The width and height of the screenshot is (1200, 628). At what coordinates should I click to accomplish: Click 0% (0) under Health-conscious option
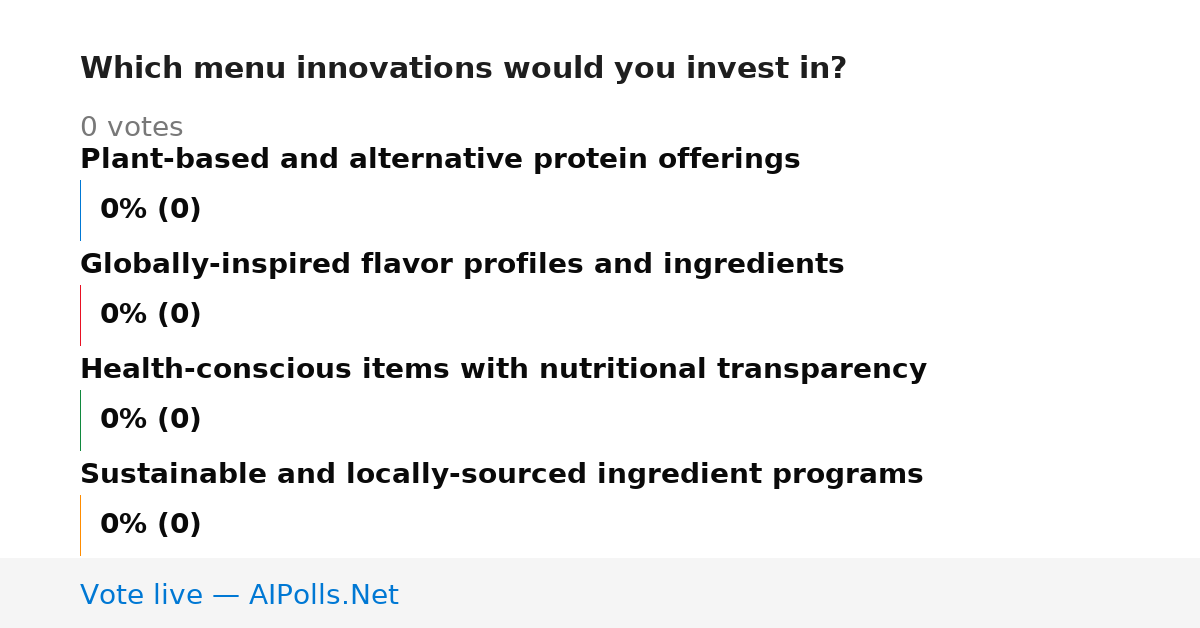point(151,420)
